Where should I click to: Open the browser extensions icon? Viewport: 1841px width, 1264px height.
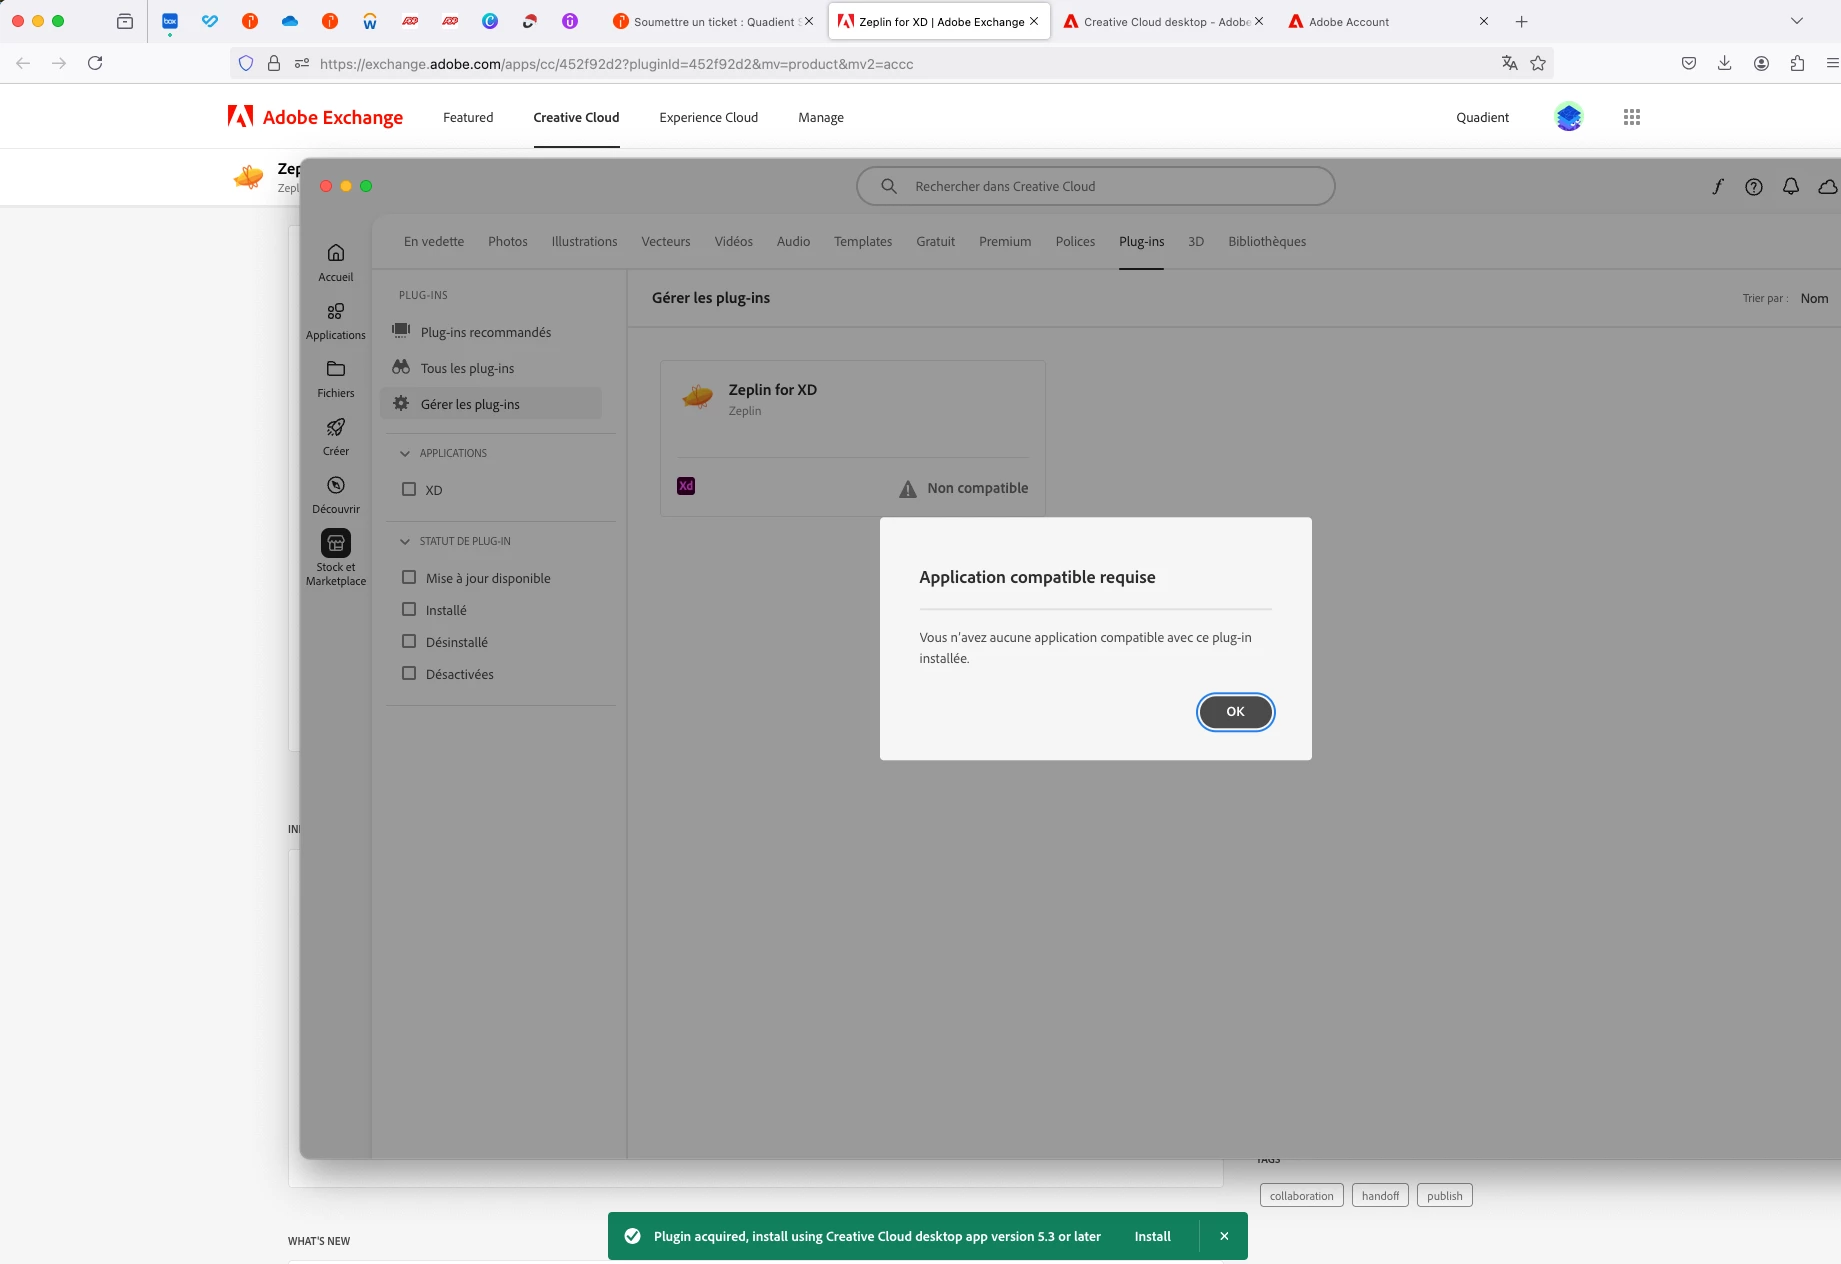(x=1797, y=63)
